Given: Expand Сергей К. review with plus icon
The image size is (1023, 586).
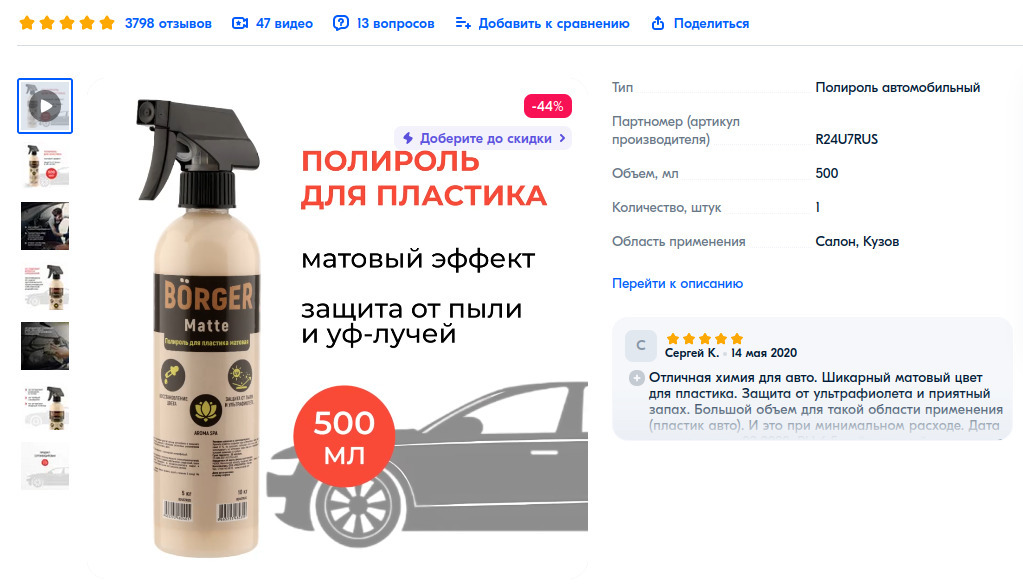Looking at the screenshot, I should pyautogui.click(x=637, y=378).
